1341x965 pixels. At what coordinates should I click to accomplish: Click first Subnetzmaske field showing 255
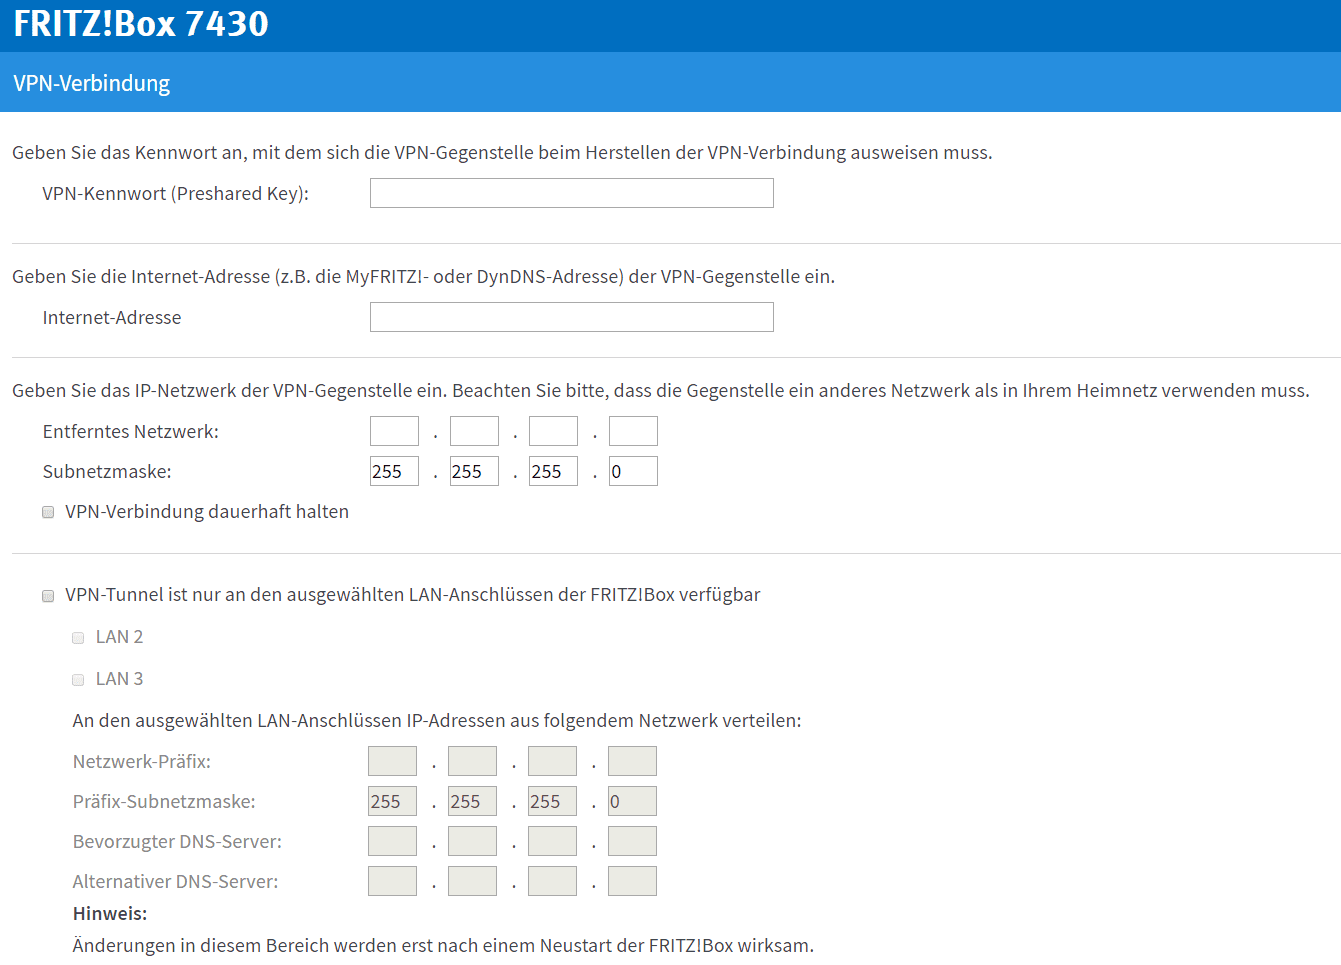pyautogui.click(x=394, y=471)
